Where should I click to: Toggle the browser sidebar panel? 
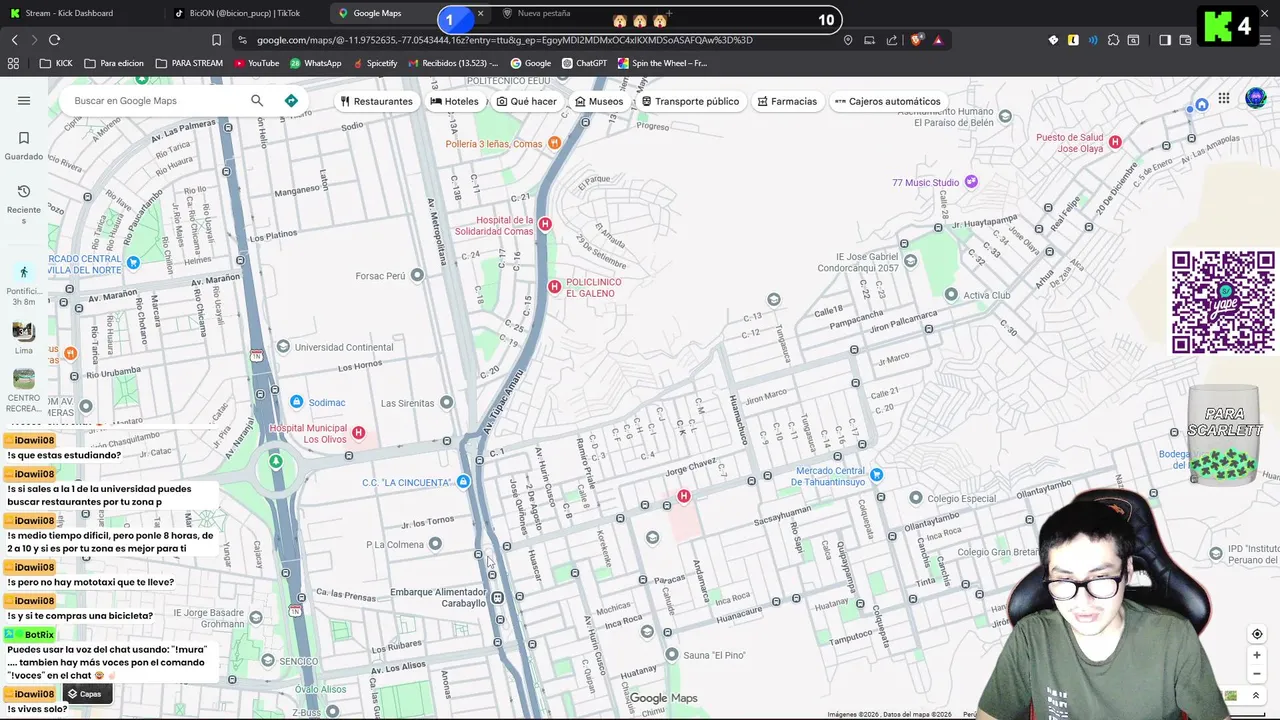[x=1165, y=40]
